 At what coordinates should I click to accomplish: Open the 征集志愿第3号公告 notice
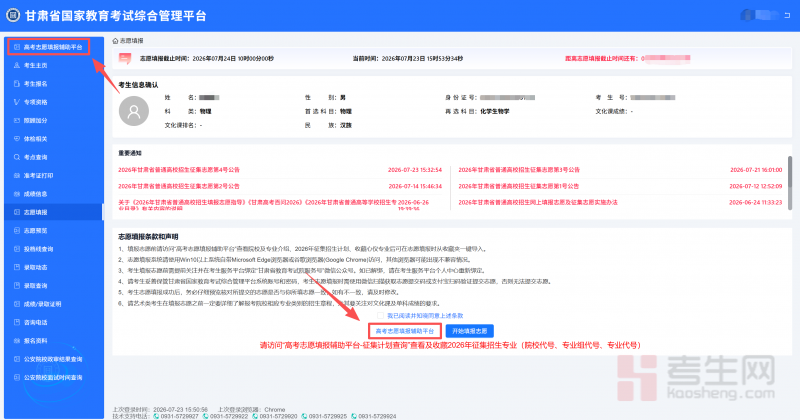pos(519,170)
